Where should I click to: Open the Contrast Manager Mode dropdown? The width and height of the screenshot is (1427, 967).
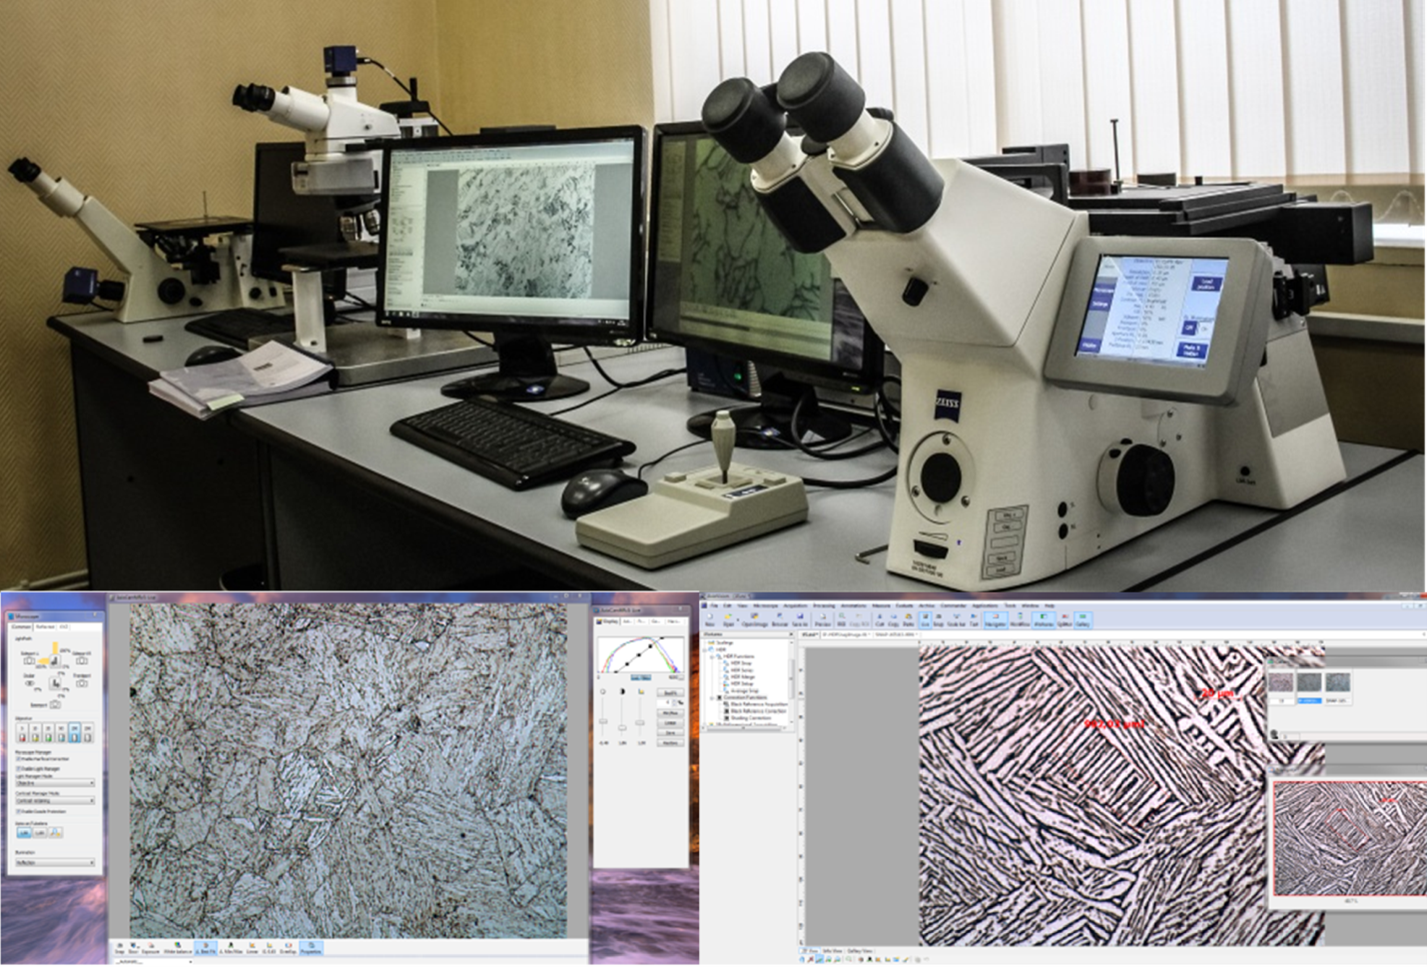pos(55,800)
